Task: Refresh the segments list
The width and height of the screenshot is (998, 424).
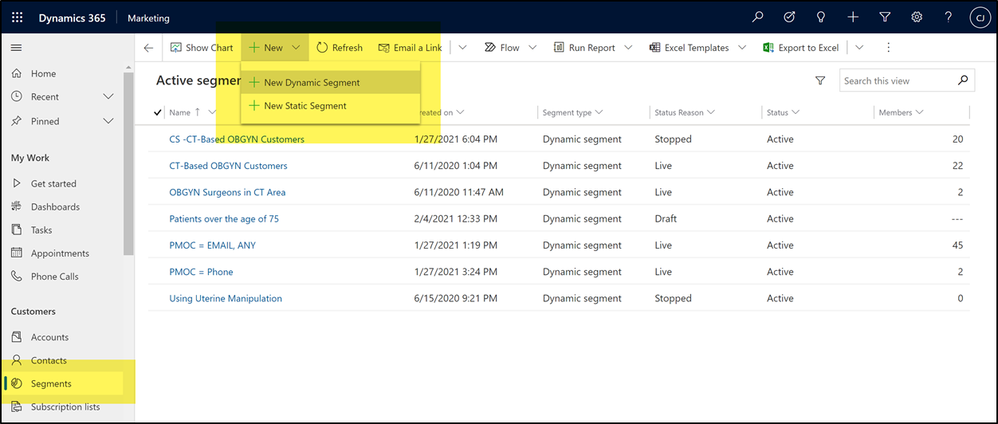Action: (340, 48)
